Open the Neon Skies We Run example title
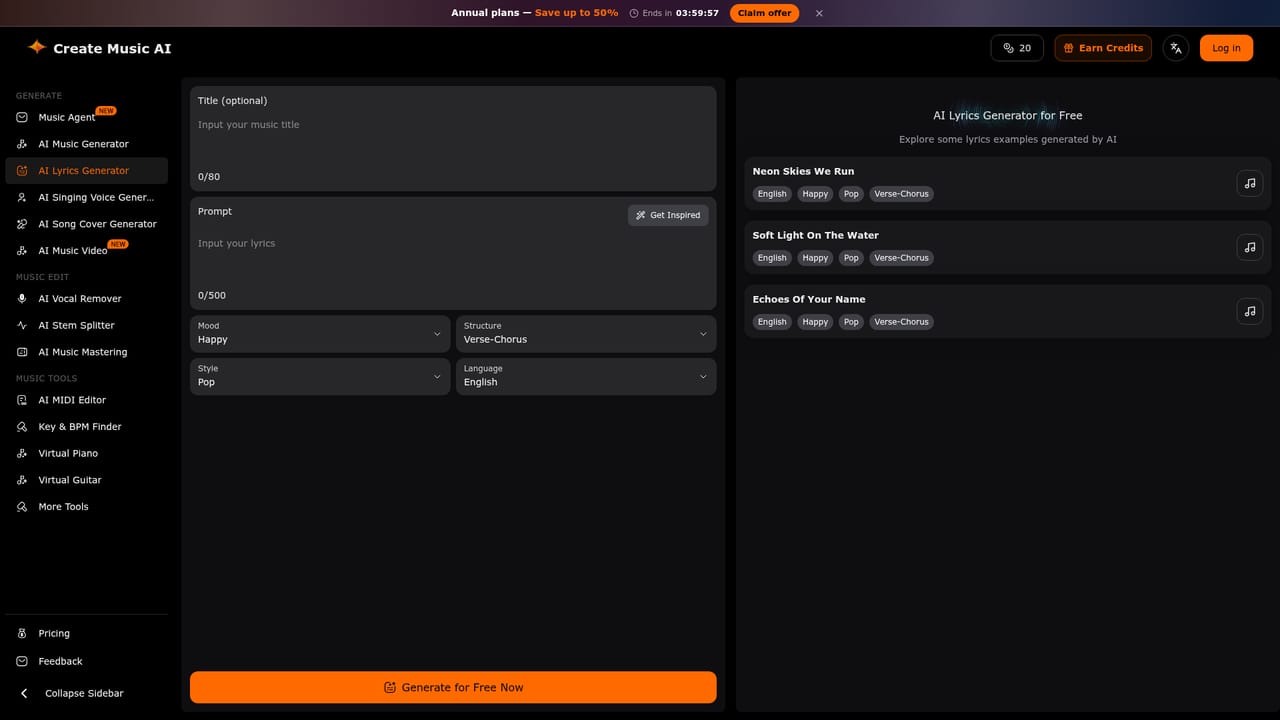 803,171
